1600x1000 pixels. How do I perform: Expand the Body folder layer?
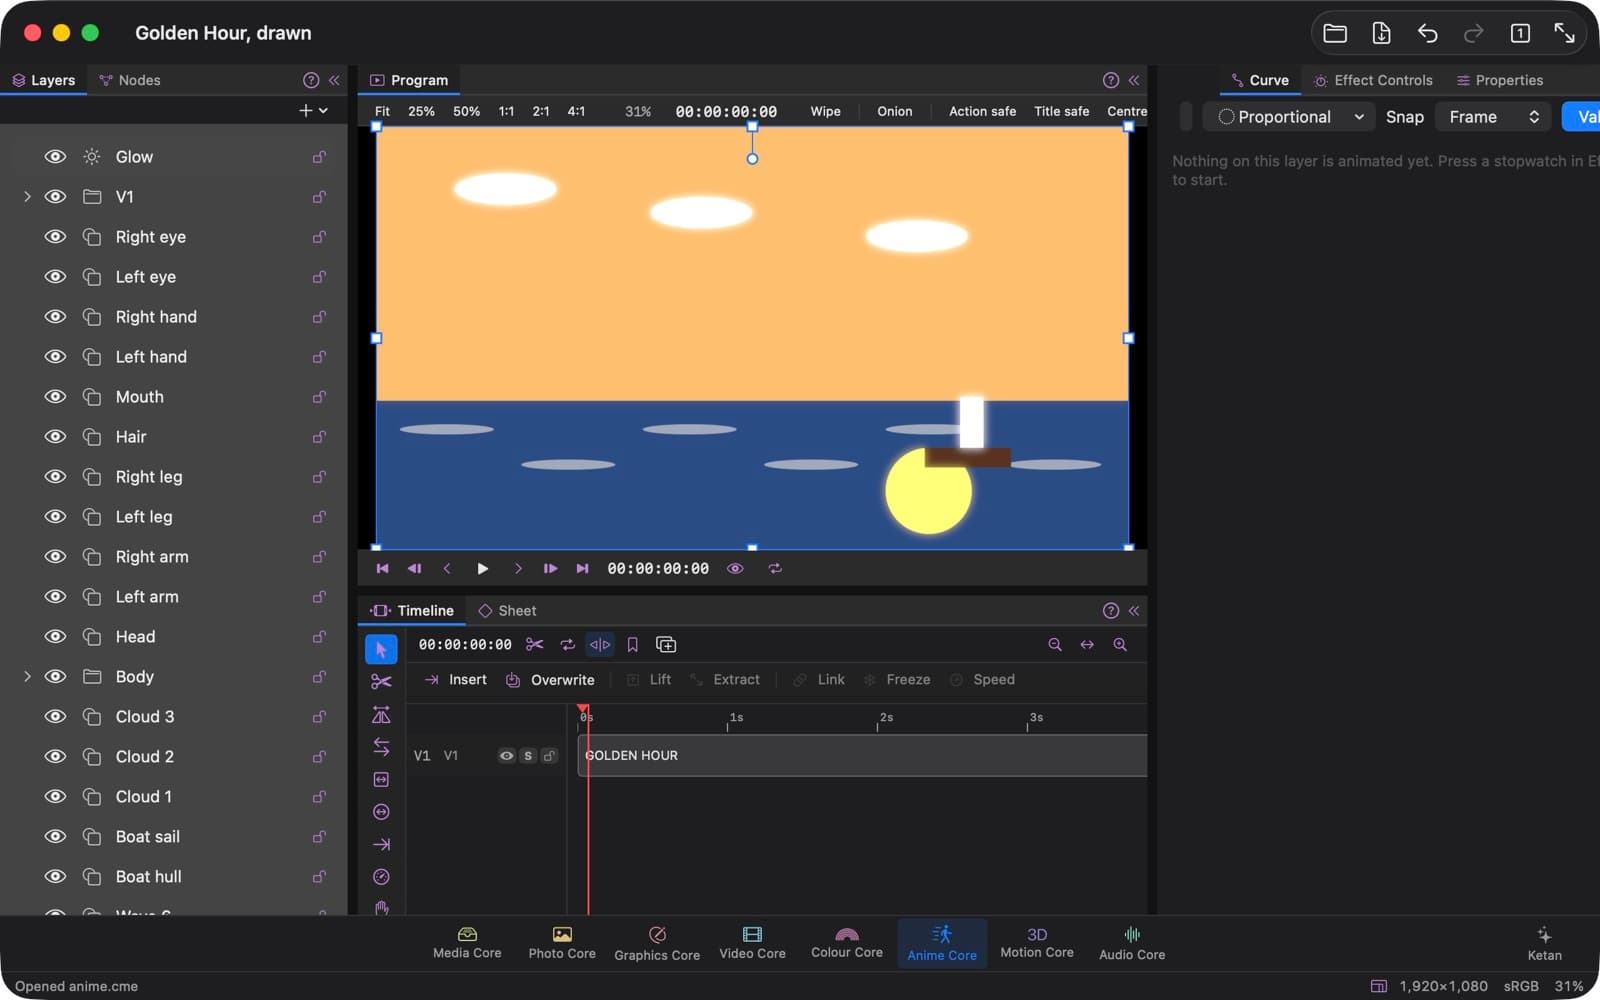coord(27,677)
